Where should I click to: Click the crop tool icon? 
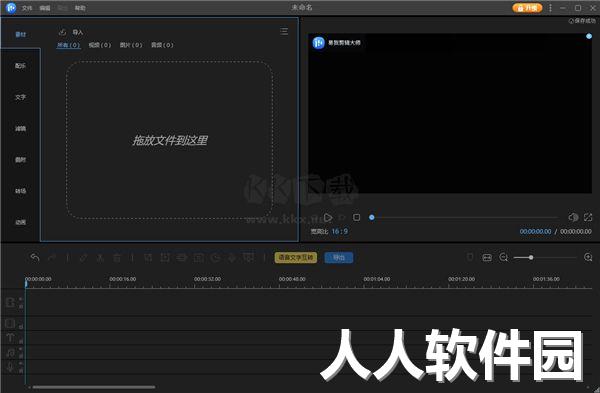(148, 258)
